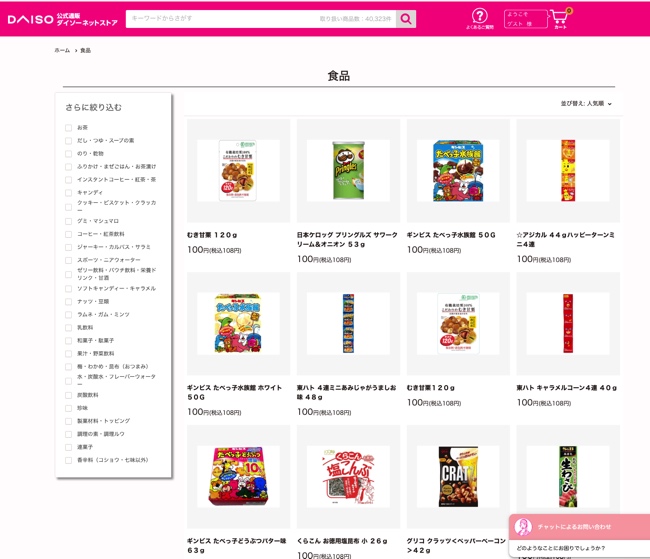Screen dimensions: 650x559
Task: Expand the 並び替え: 人気順 sort dropdown
Action: [586, 103]
